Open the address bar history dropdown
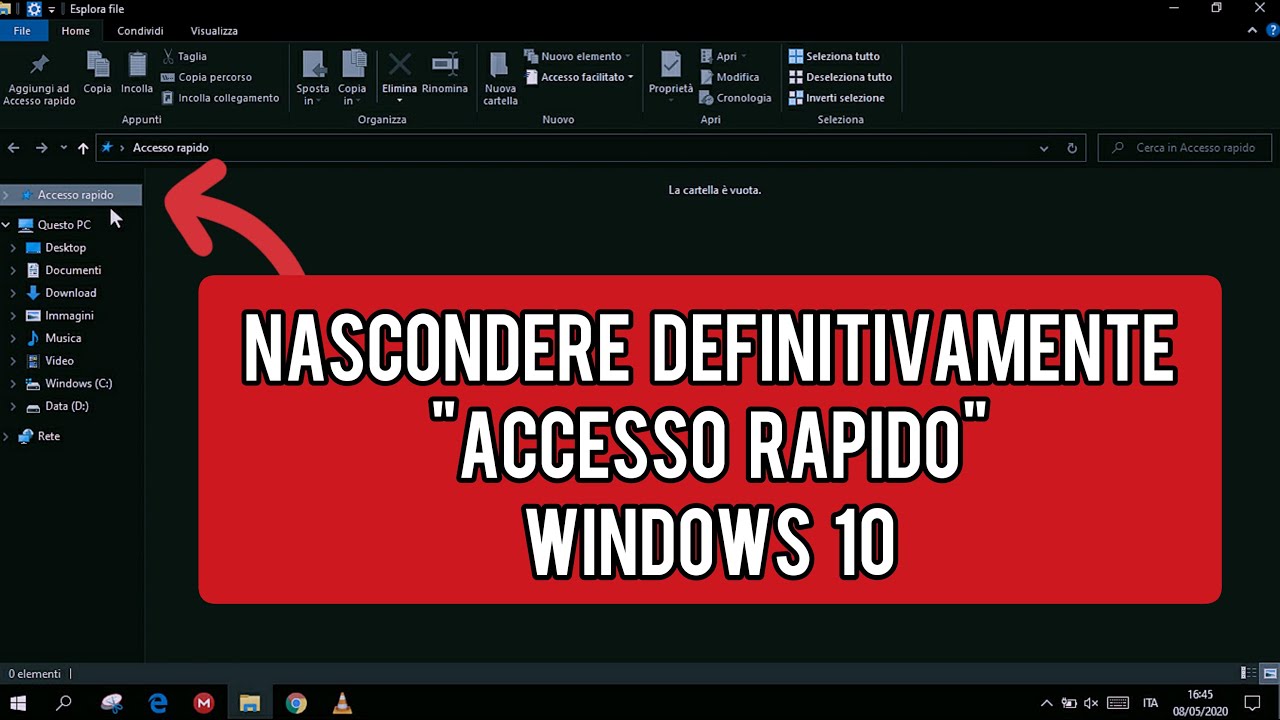The width and height of the screenshot is (1280, 720). [1044, 148]
